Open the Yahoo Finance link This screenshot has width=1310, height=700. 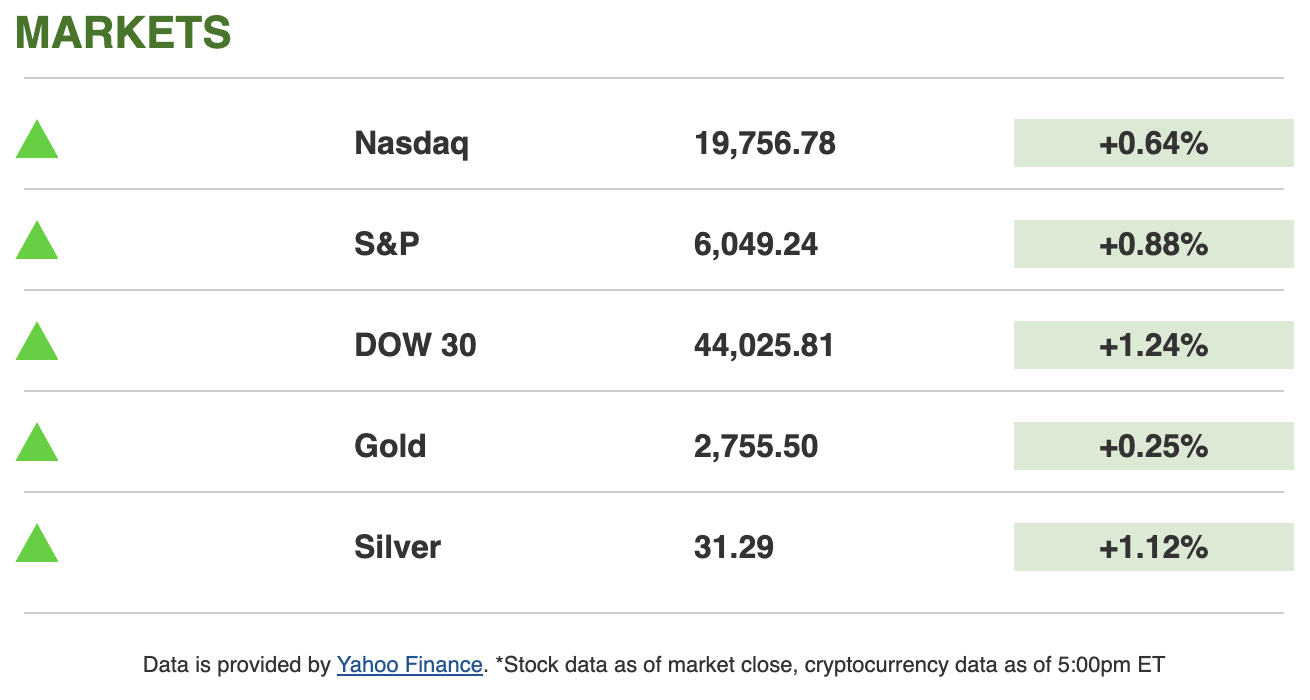click(x=409, y=664)
